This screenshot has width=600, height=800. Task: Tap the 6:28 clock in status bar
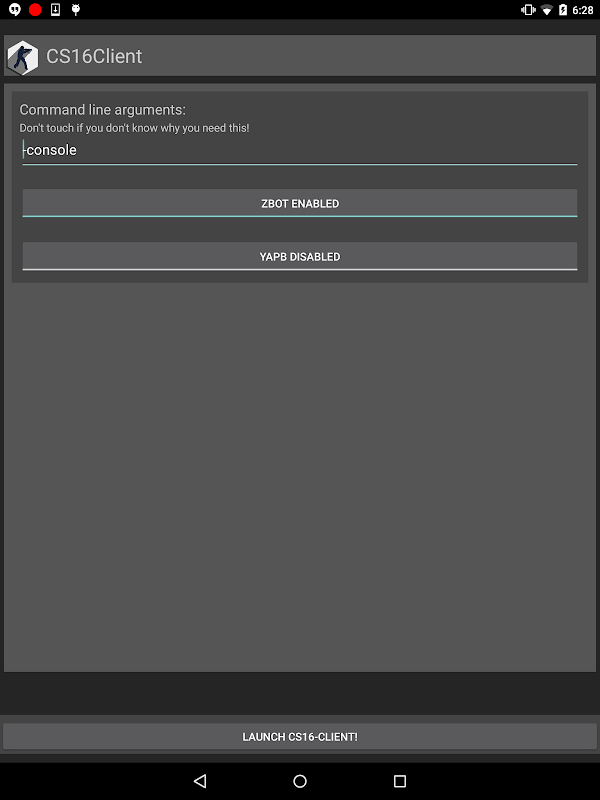click(583, 10)
